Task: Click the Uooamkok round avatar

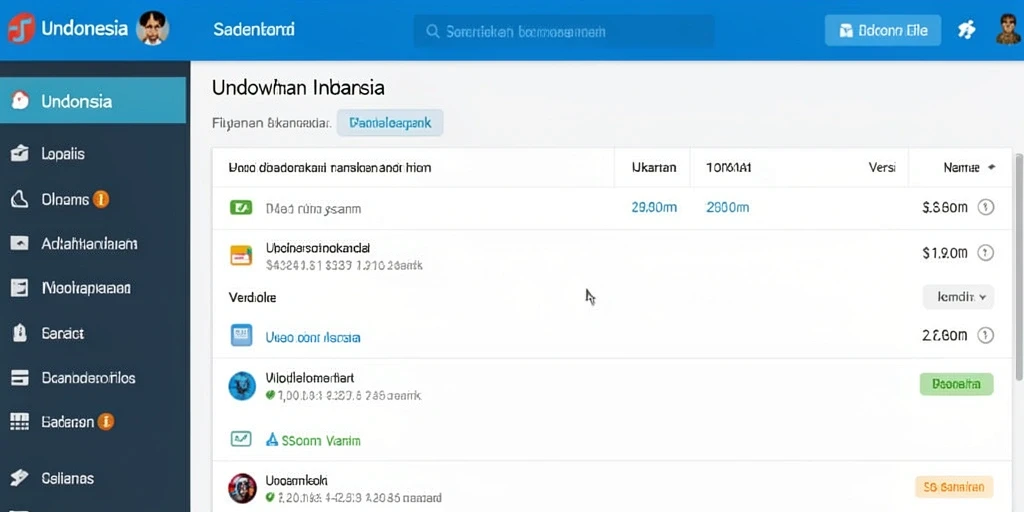Action: pos(242,488)
